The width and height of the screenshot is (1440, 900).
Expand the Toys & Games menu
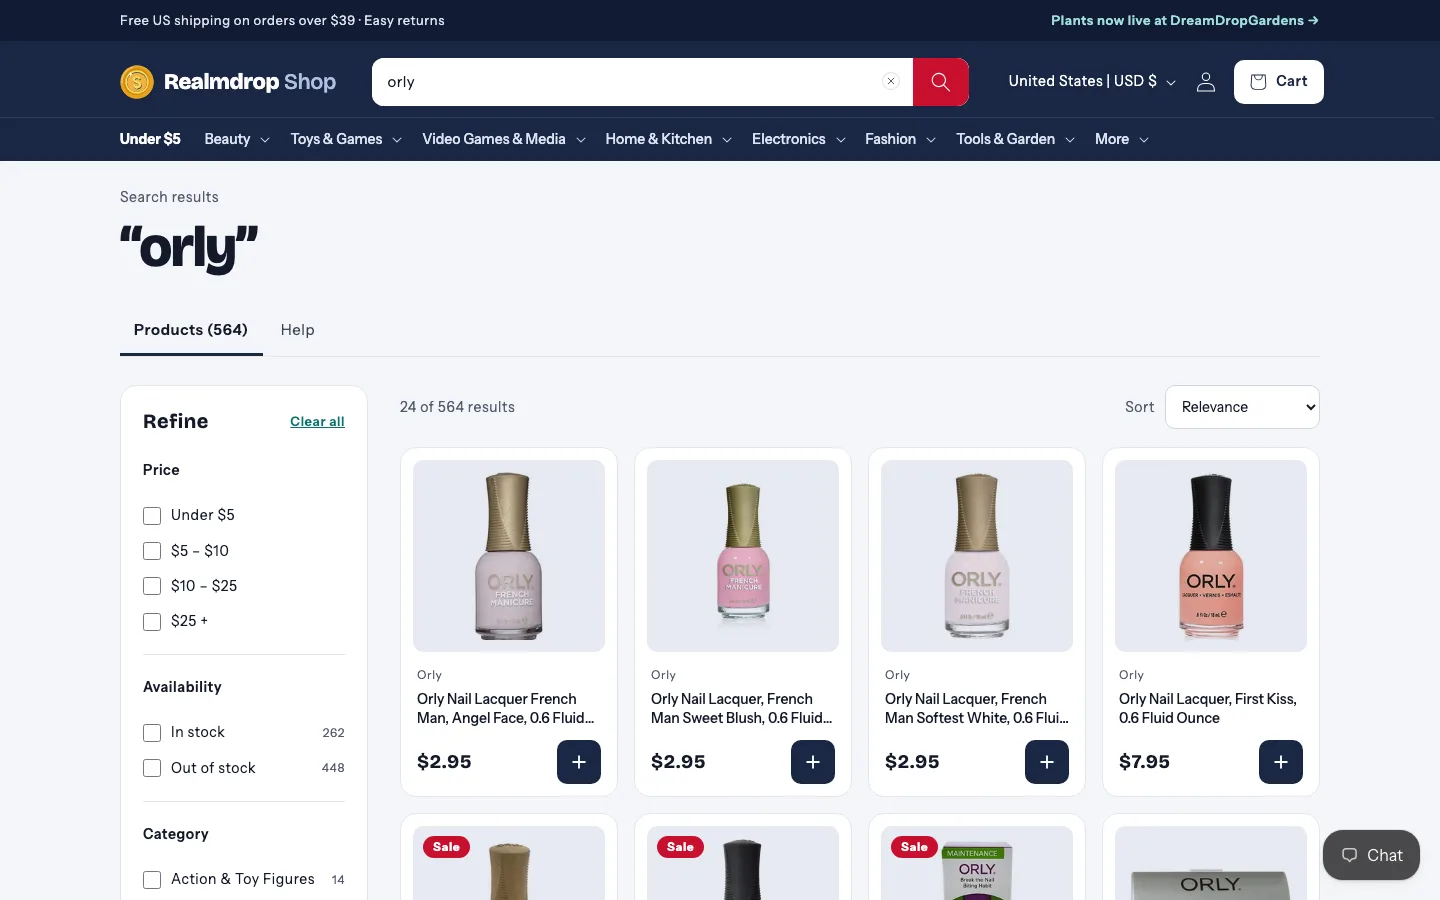(346, 139)
